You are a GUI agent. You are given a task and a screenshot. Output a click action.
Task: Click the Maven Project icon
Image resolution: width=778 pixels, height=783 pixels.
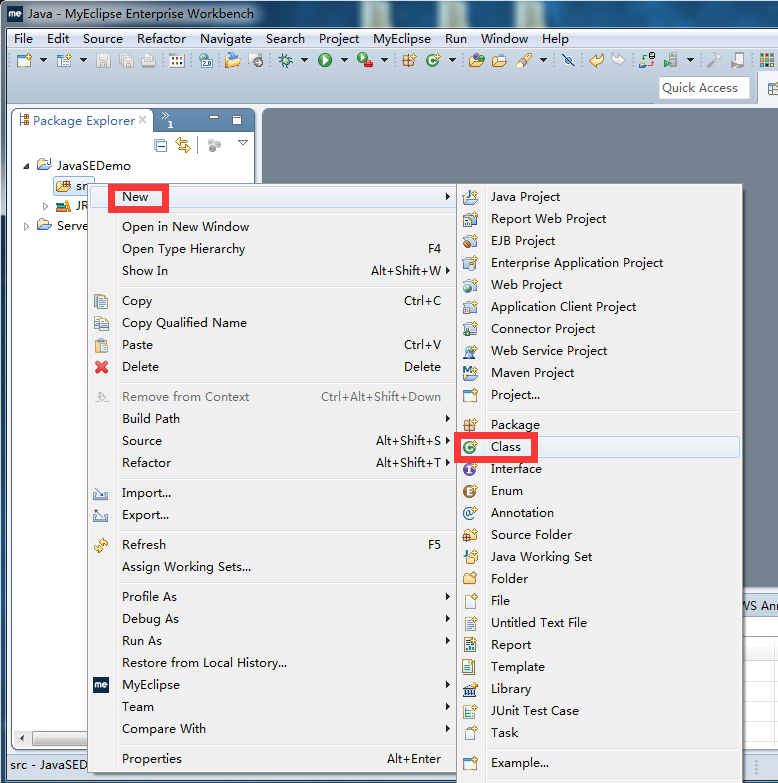pyautogui.click(x=470, y=373)
